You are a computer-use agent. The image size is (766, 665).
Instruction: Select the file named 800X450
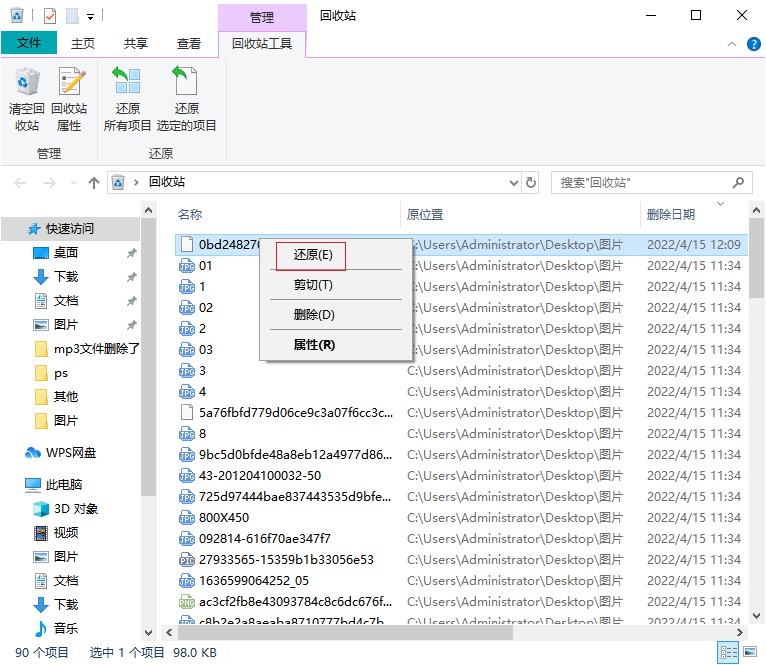pos(224,517)
